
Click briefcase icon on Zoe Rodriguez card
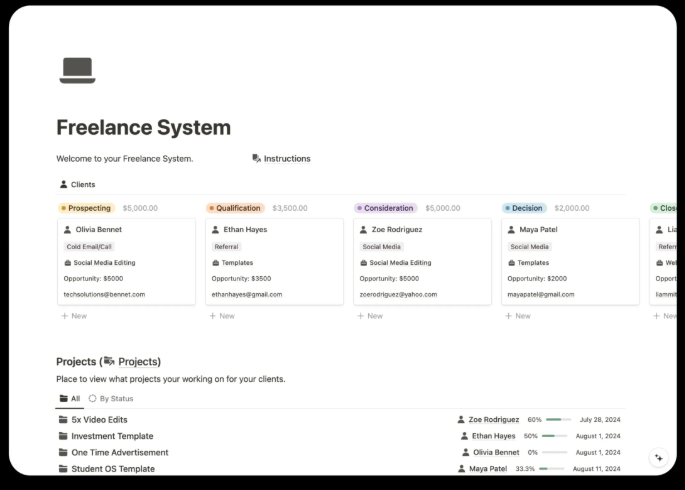coord(363,262)
